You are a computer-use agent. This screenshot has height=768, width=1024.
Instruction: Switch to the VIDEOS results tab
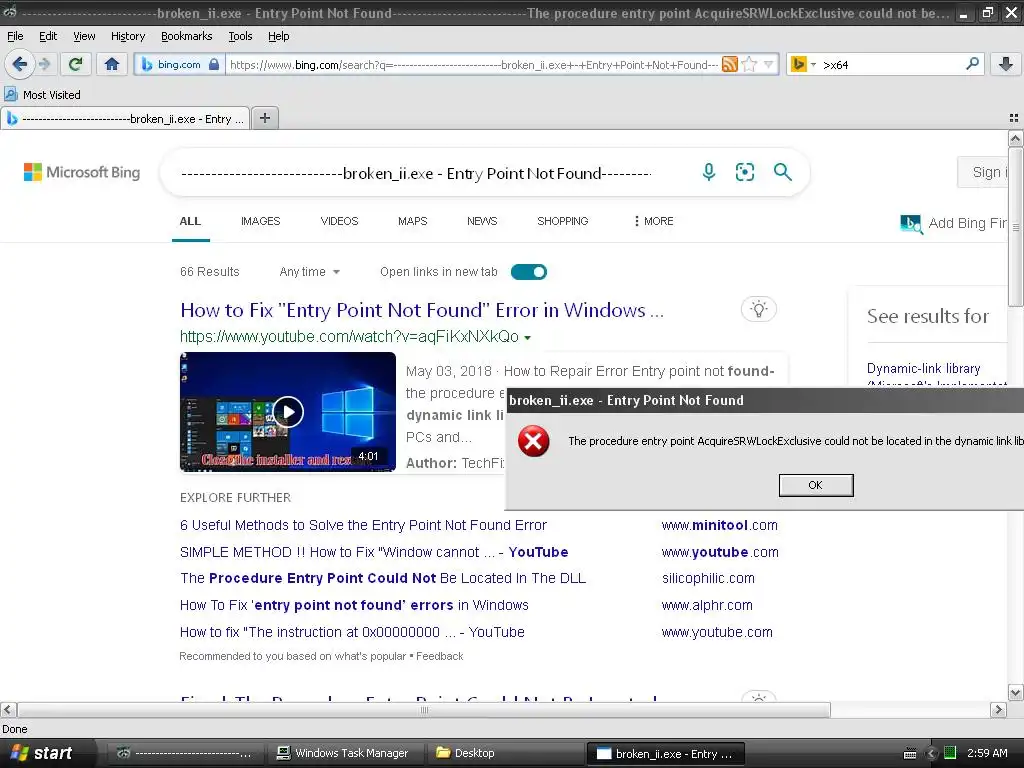click(x=340, y=221)
